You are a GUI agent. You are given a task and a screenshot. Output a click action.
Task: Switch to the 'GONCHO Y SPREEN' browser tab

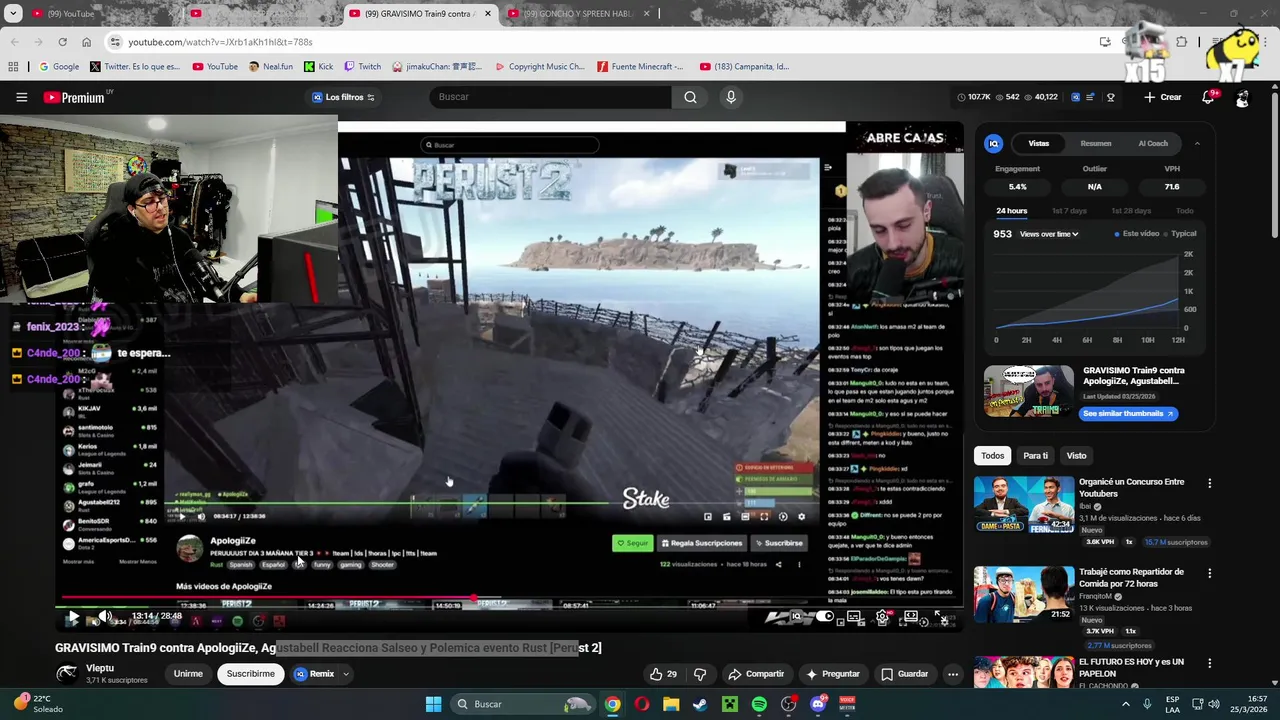coord(579,14)
